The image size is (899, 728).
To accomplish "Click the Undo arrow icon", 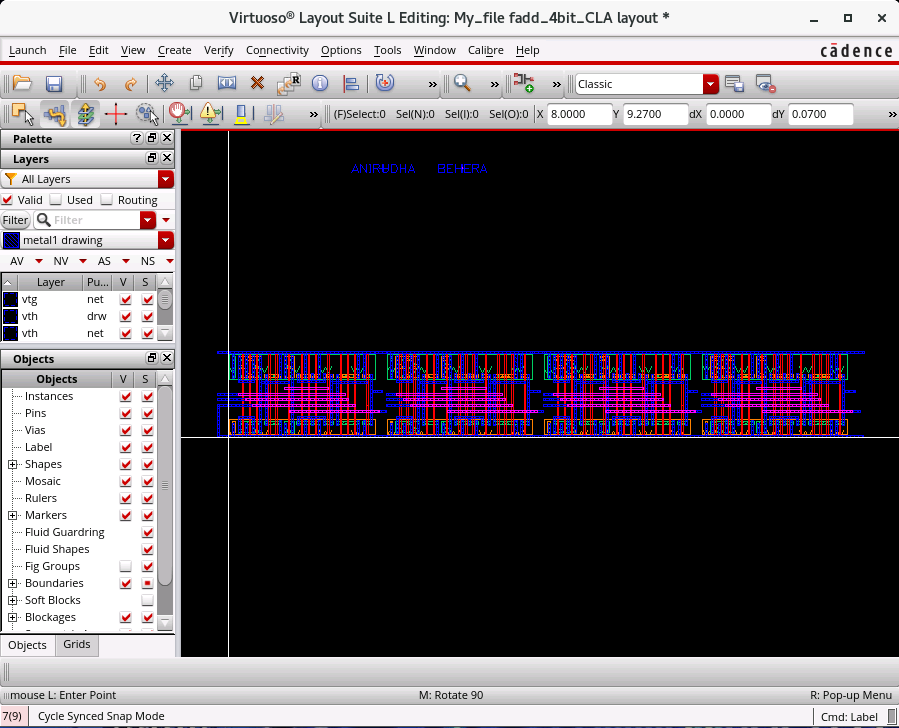I will click(x=99, y=84).
